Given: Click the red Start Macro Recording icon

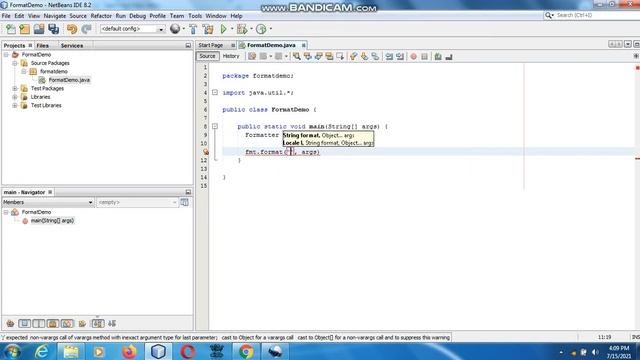Looking at the screenshot, I should [x=413, y=56].
